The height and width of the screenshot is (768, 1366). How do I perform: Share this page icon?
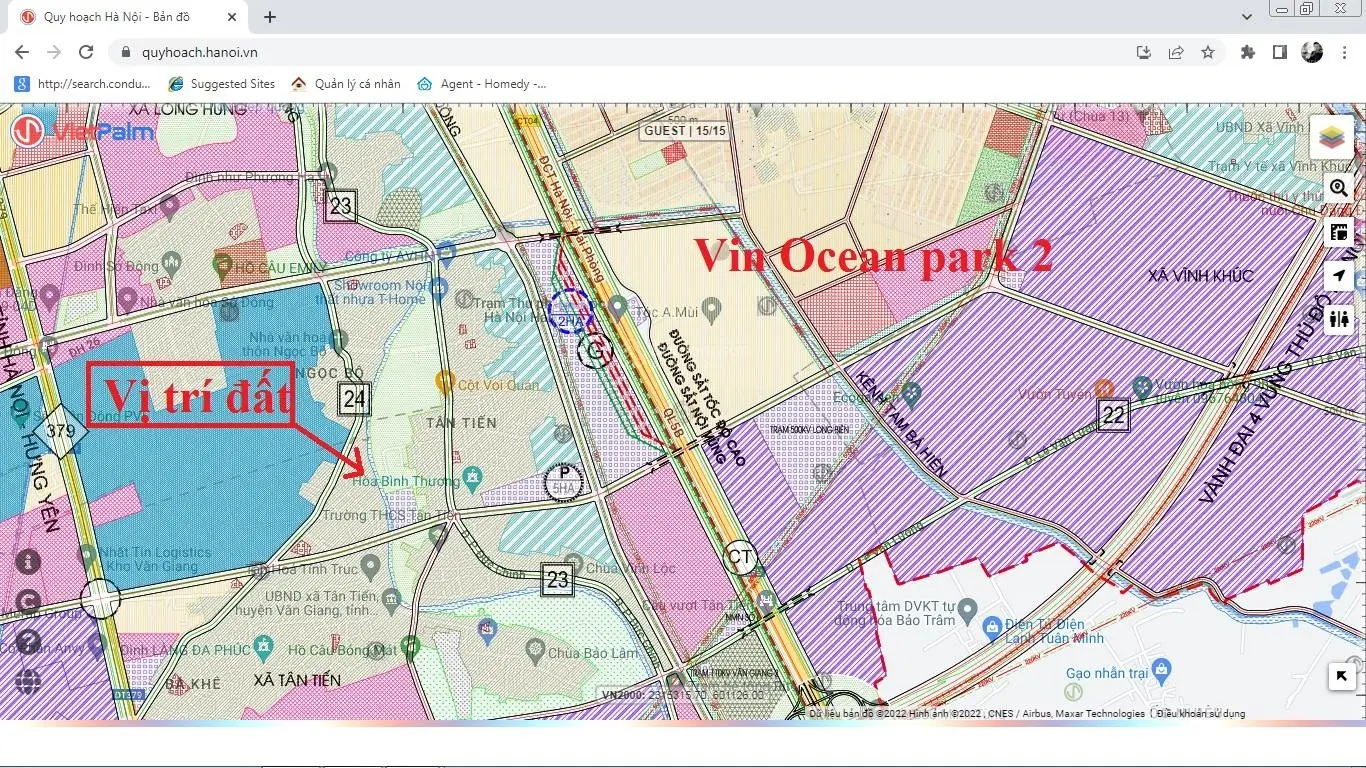[x=1176, y=52]
